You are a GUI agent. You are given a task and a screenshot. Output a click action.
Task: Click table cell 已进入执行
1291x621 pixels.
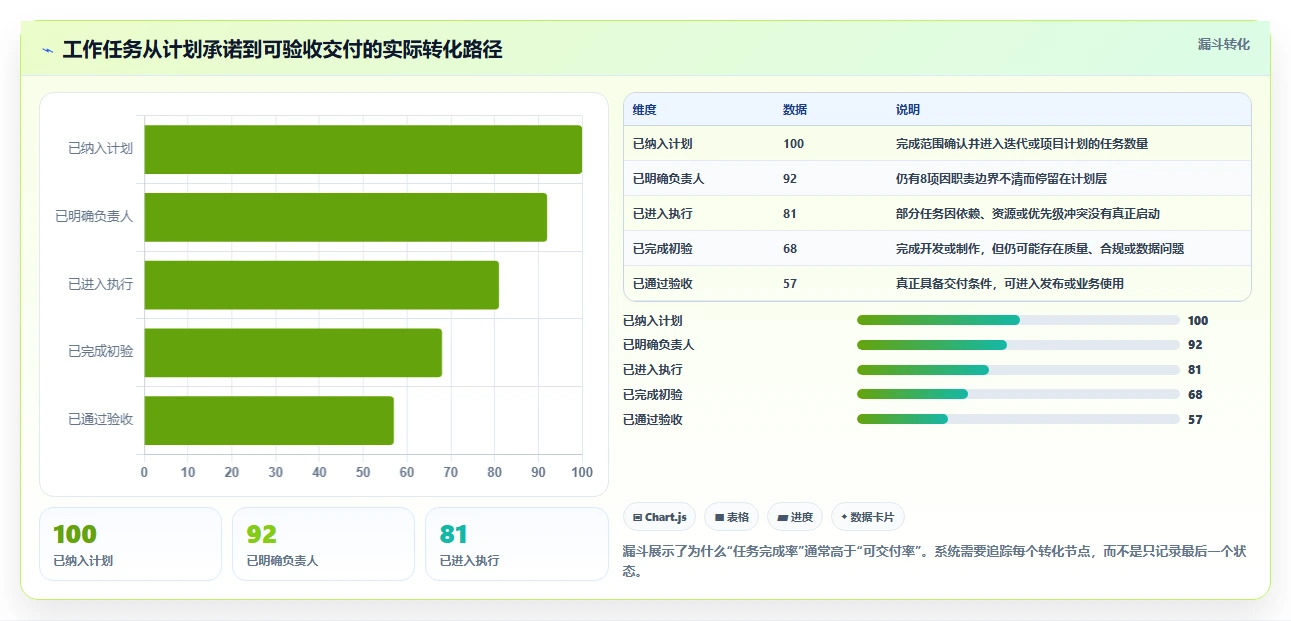[662, 214]
